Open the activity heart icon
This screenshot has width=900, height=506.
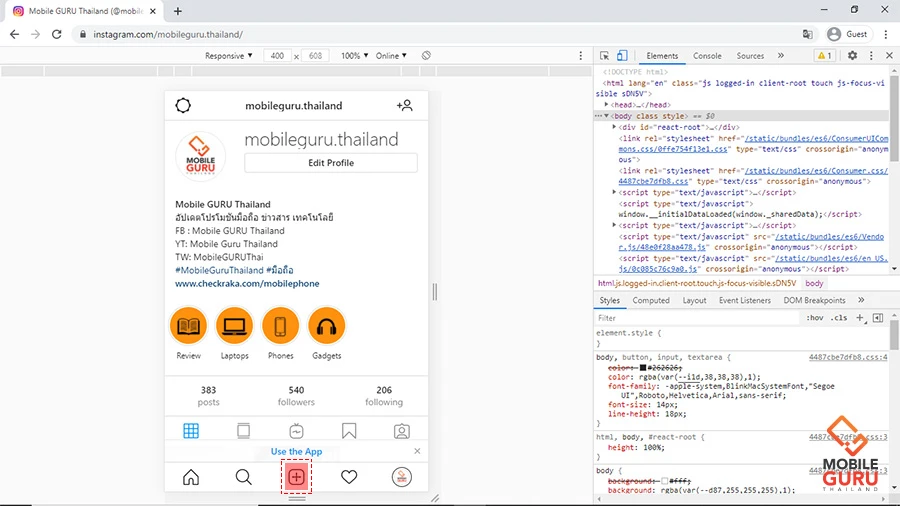[x=349, y=477]
